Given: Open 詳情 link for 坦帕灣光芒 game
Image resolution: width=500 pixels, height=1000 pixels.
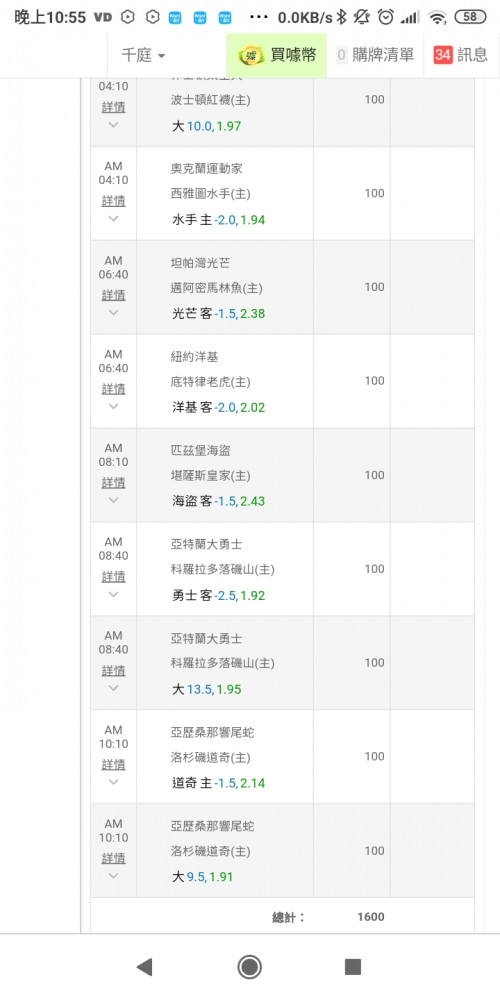Looking at the screenshot, I should pos(114,295).
